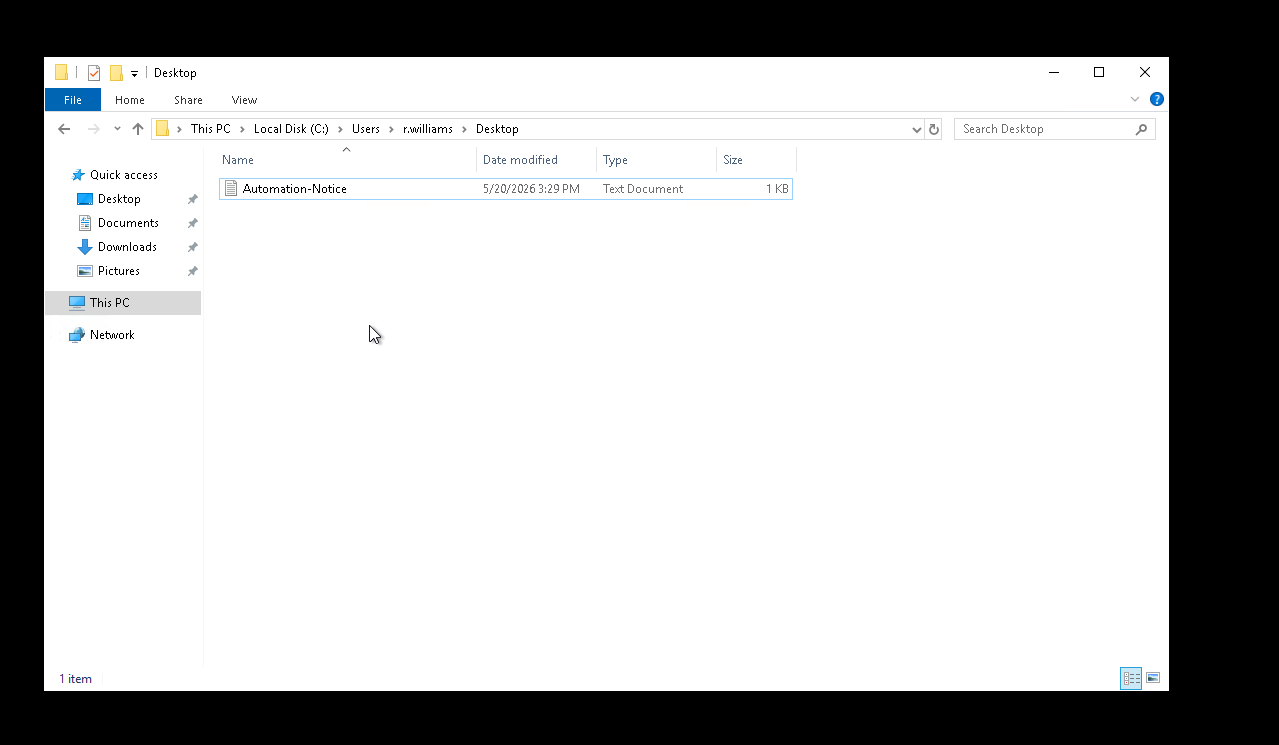Select Quick access in navigation pane

pyautogui.click(x=124, y=175)
